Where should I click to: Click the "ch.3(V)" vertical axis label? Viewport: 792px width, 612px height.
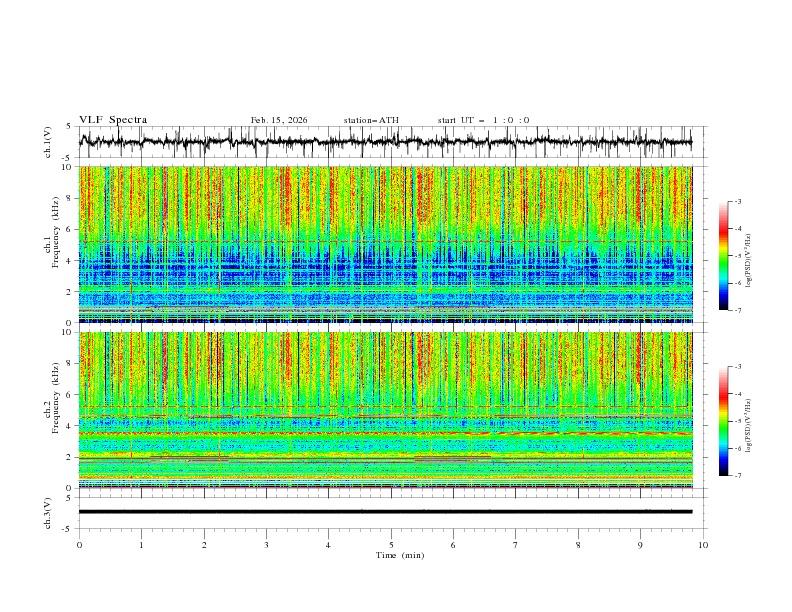pos(48,513)
